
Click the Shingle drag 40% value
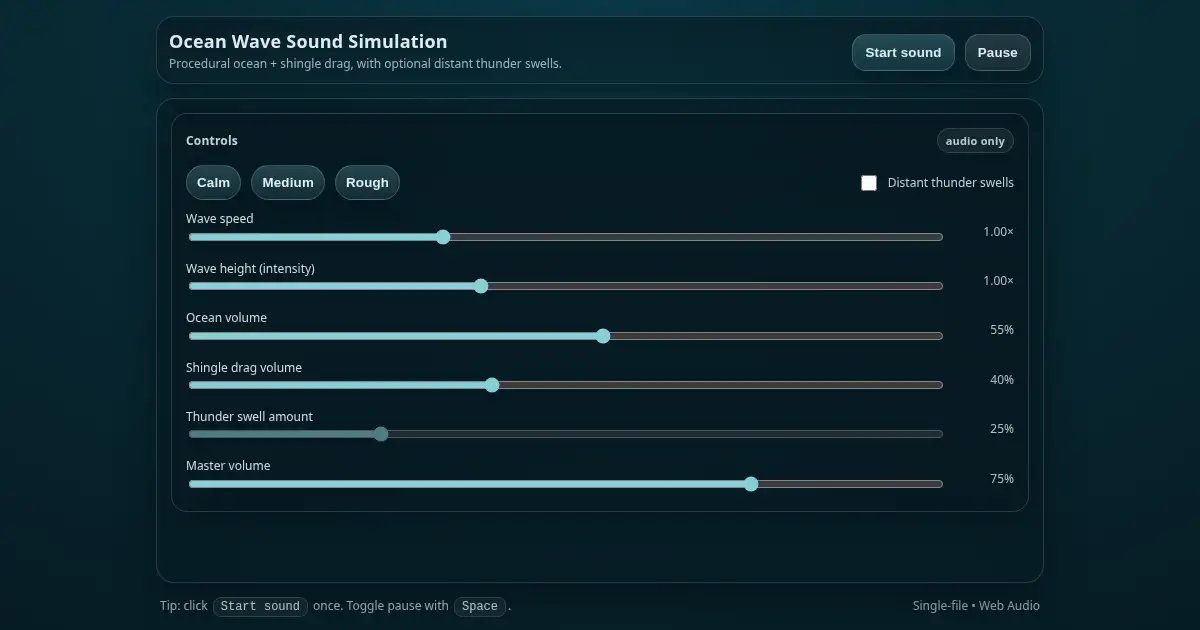pos(1002,380)
